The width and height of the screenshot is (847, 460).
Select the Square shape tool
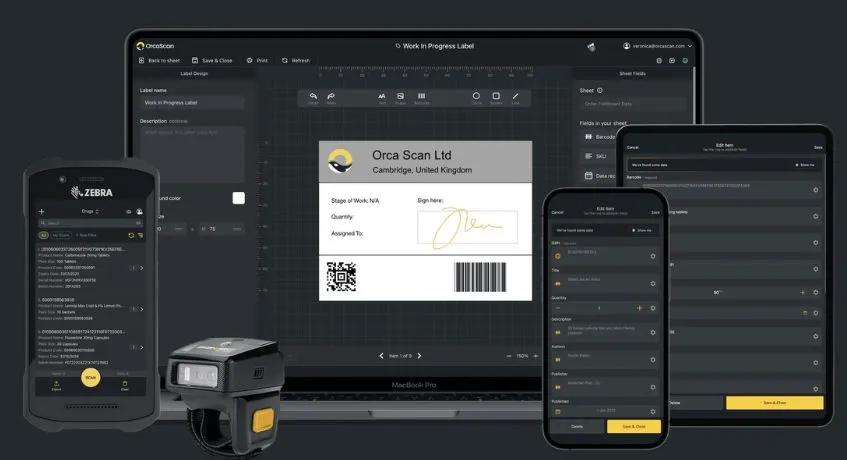(496, 97)
